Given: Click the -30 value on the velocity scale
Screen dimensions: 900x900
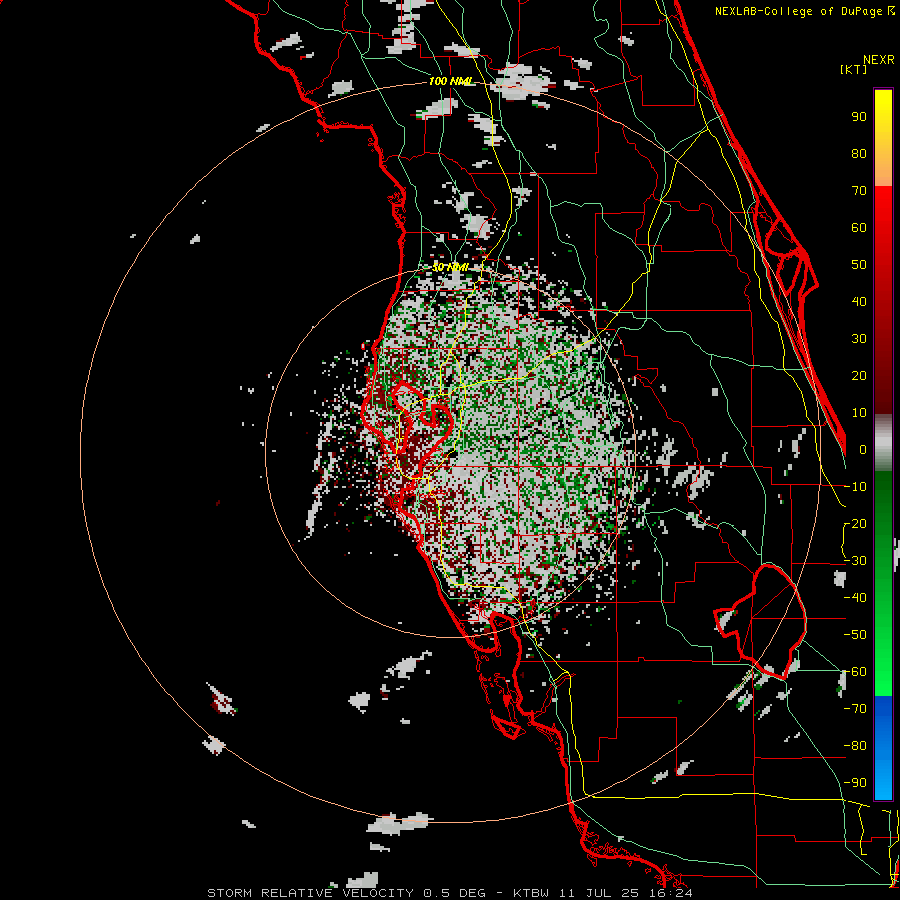Looking at the screenshot, I should point(855,561).
